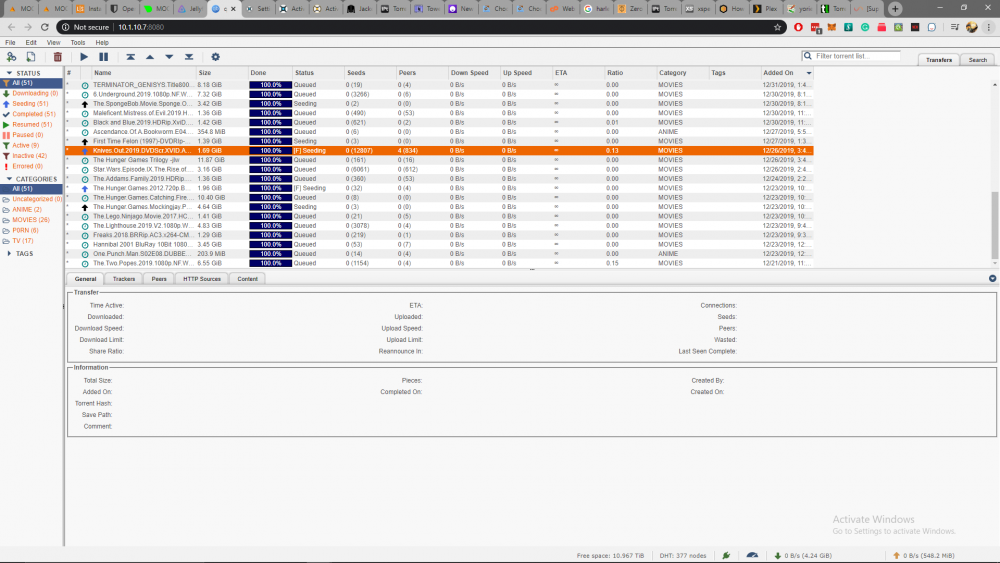Select The Hunger Games Trilogy torrent row

(439, 160)
